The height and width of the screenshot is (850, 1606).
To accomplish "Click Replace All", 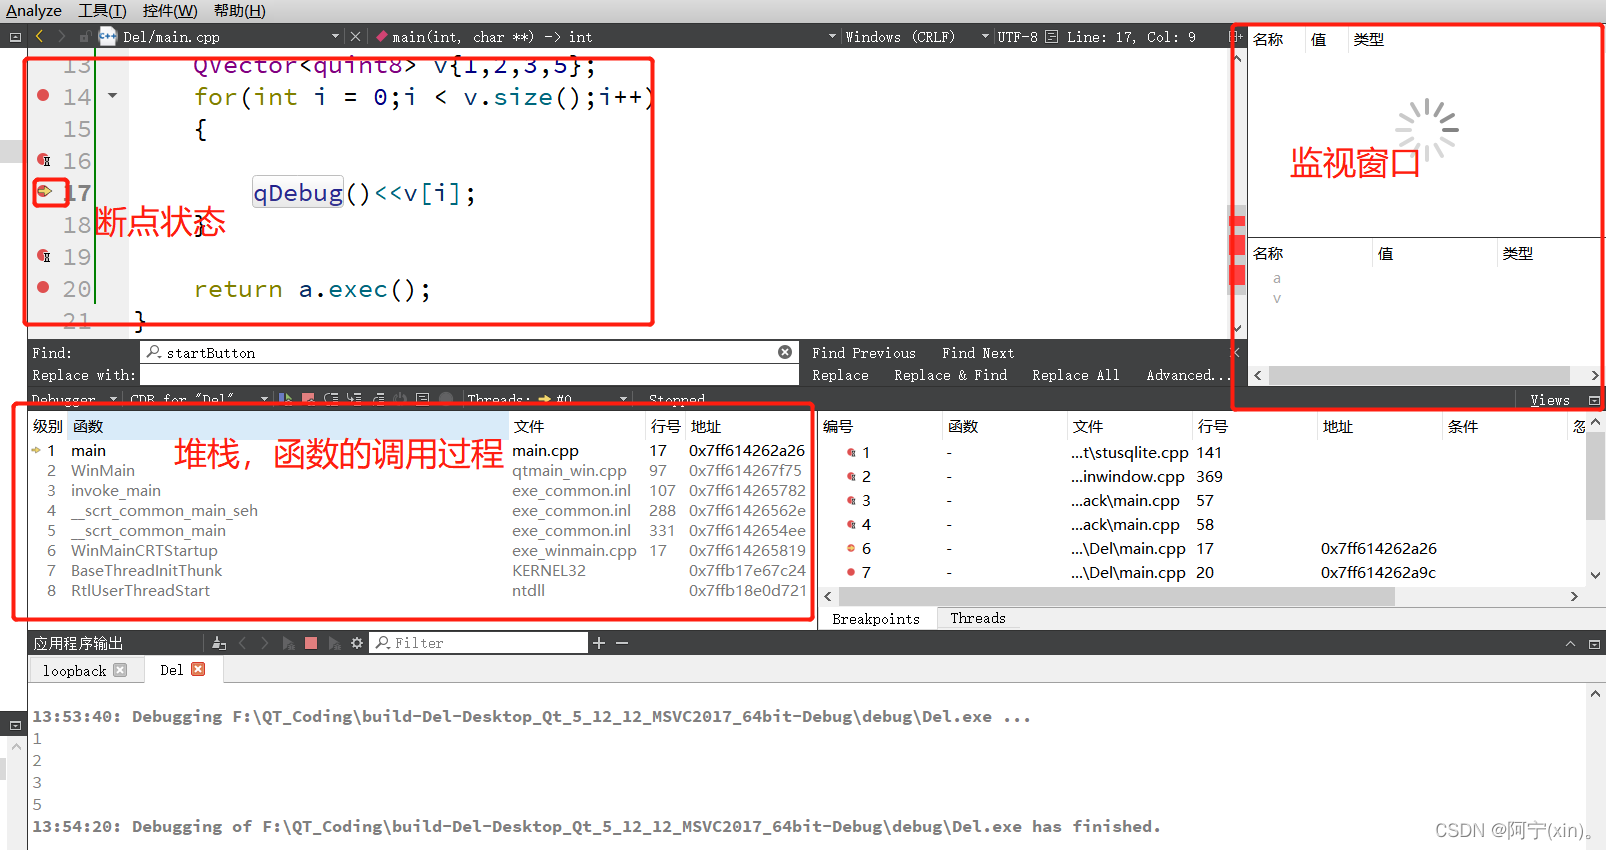I will pos(1076,375).
